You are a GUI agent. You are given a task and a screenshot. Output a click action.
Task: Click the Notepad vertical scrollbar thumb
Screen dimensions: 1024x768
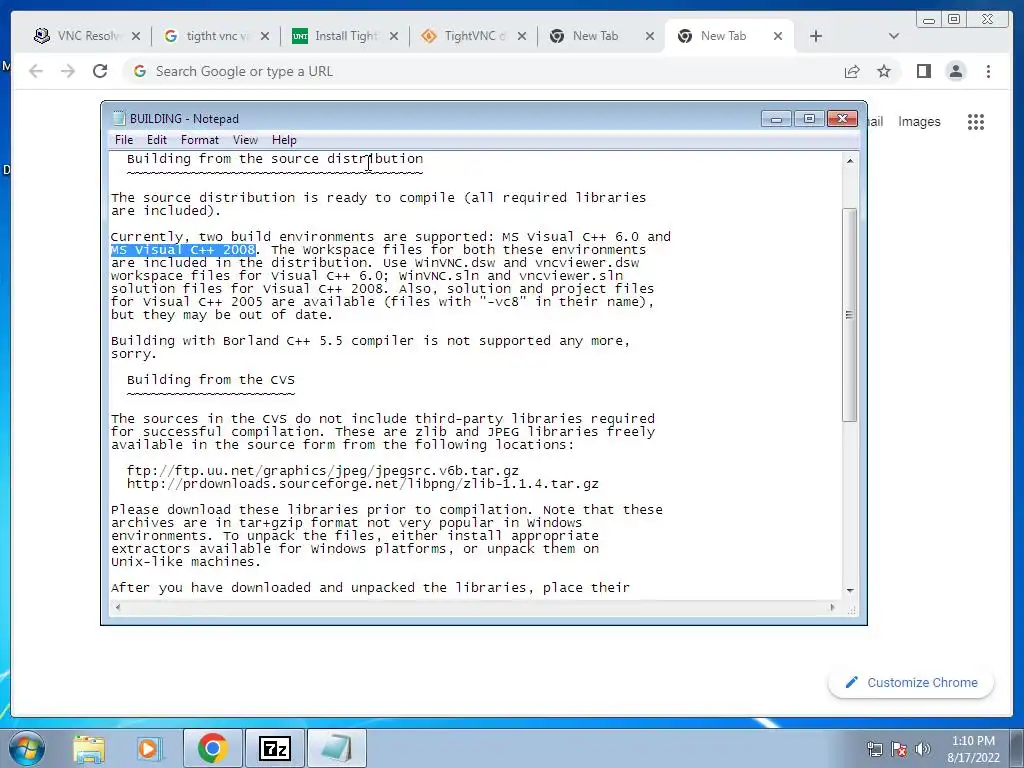click(849, 315)
